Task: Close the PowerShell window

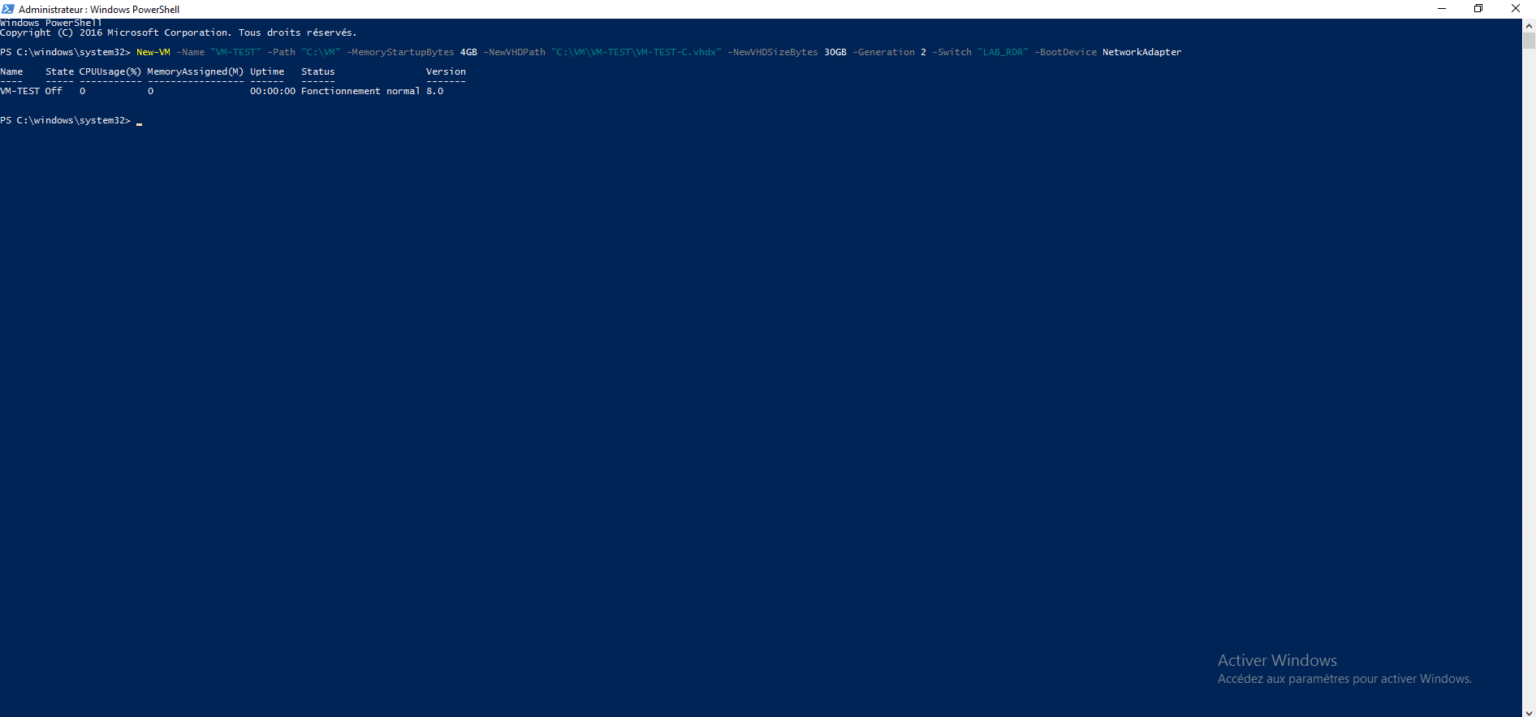Action: [x=1515, y=8]
